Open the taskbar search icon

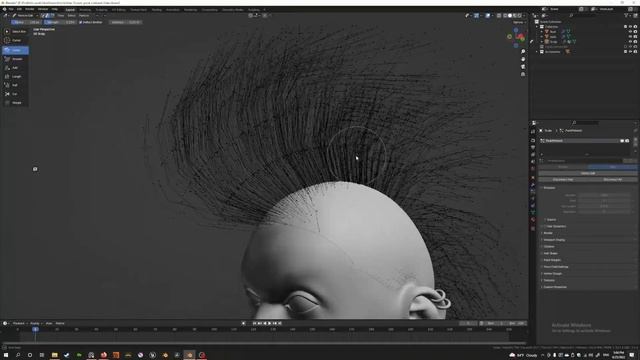(18, 355)
